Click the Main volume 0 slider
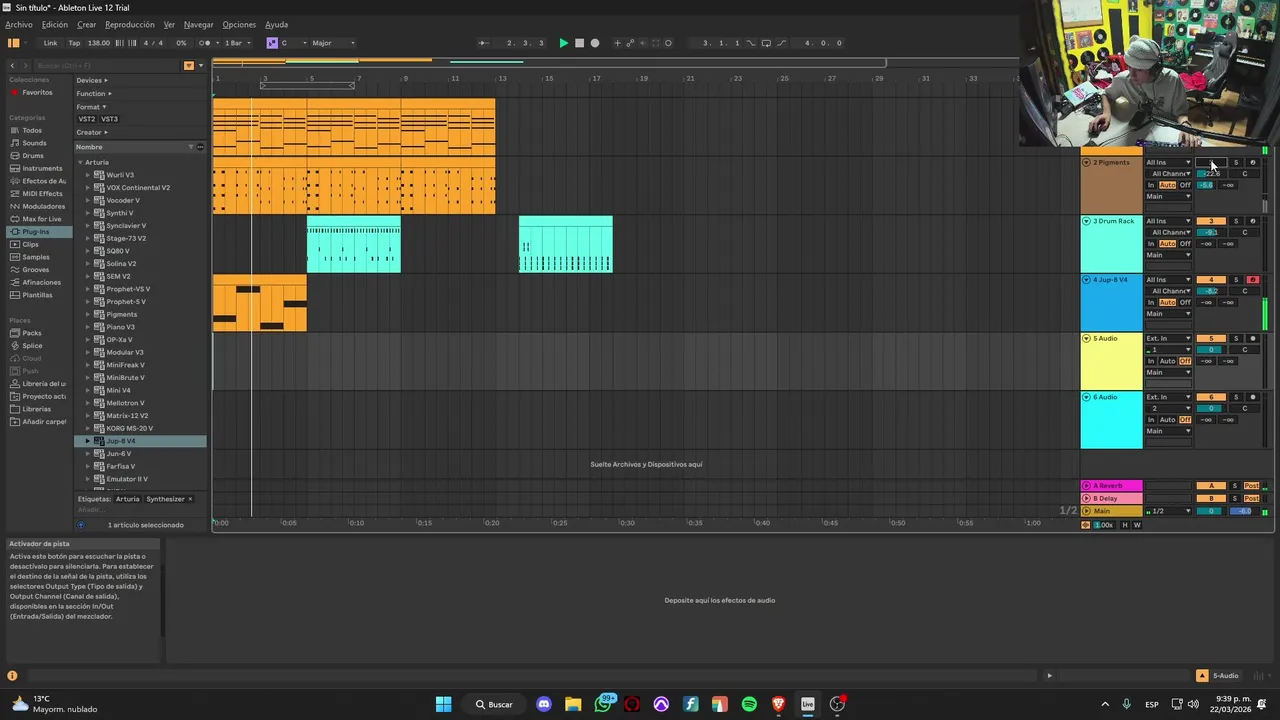 [x=1211, y=511]
